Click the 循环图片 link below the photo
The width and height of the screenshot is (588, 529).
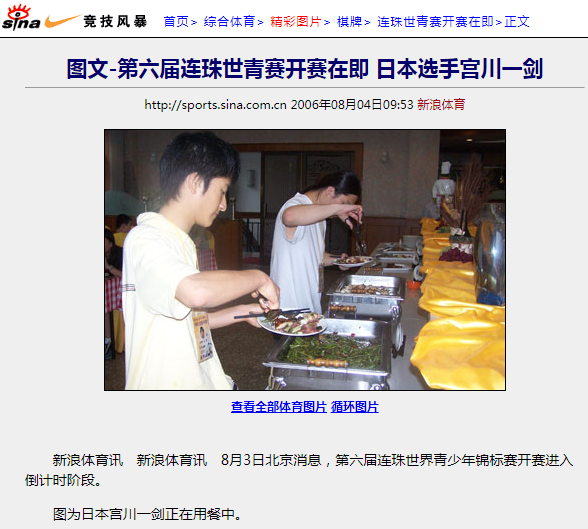click(x=354, y=407)
